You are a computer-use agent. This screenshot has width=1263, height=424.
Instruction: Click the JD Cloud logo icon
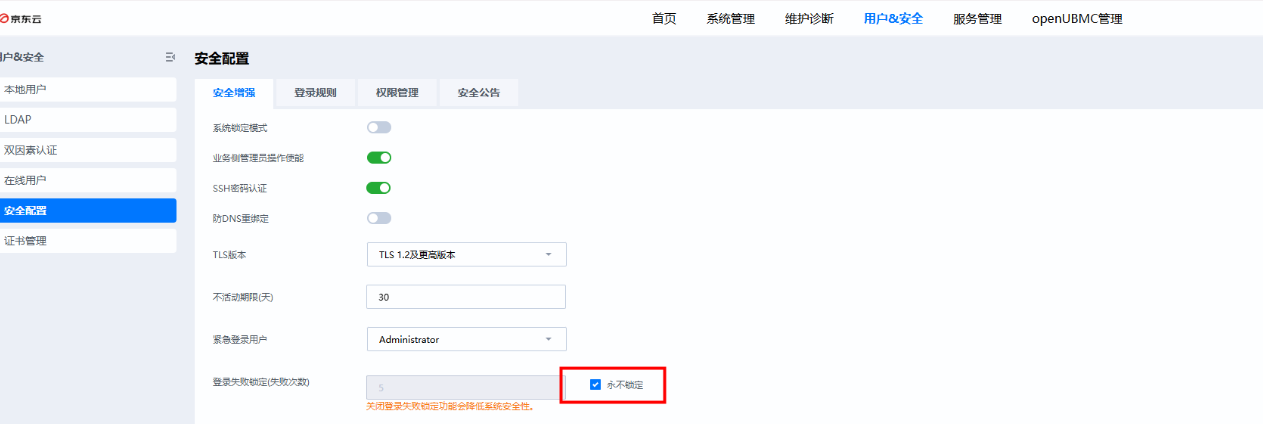point(6,19)
